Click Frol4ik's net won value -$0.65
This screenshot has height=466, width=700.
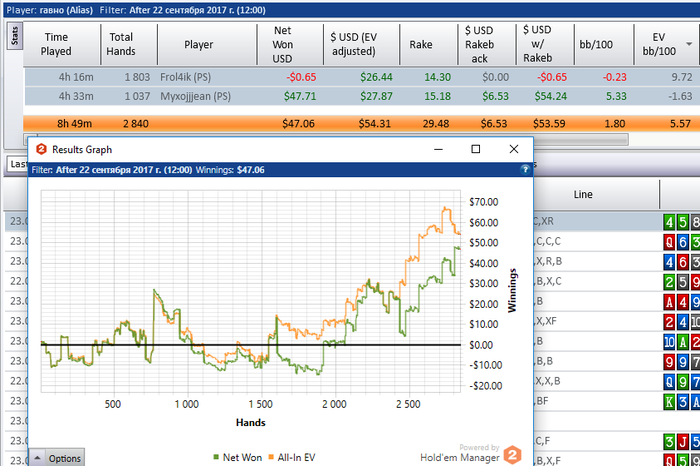pyautogui.click(x=301, y=77)
